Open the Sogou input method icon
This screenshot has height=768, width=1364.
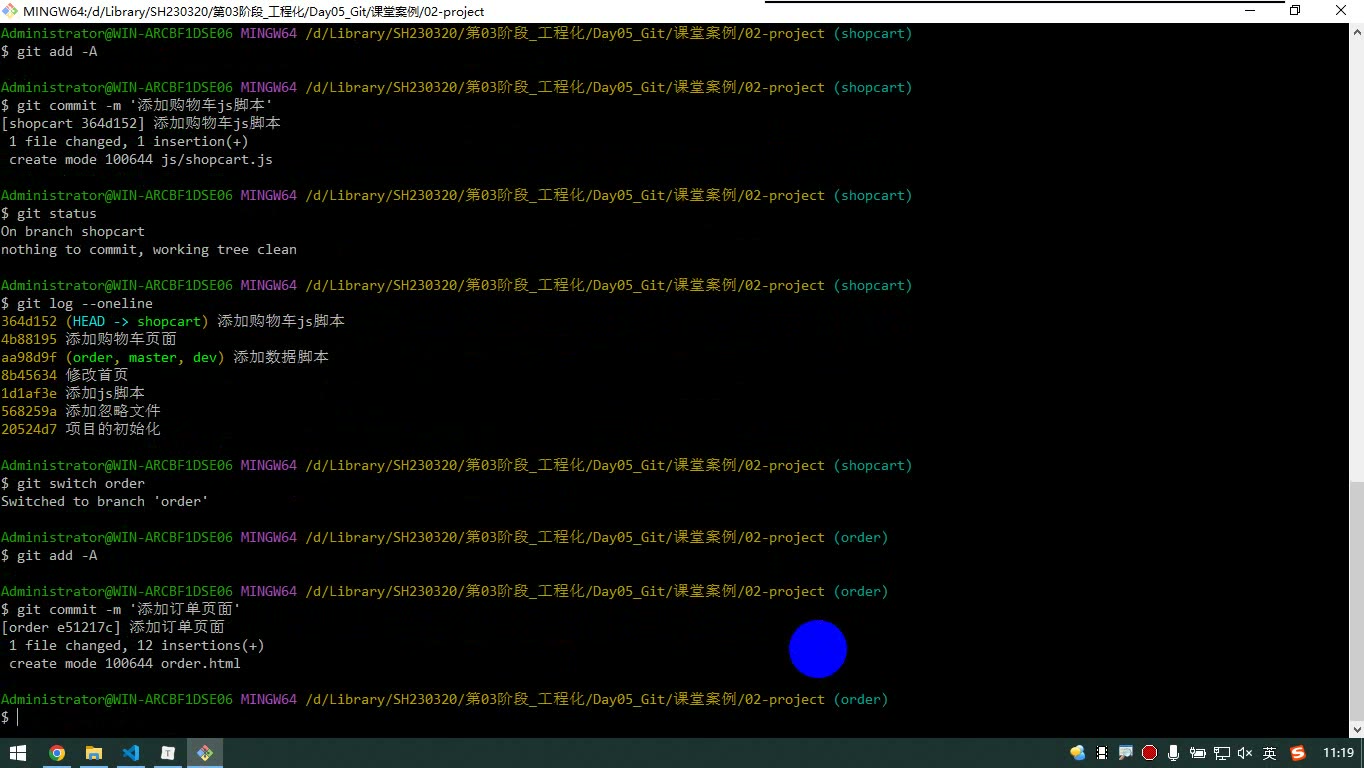click(x=1298, y=753)
